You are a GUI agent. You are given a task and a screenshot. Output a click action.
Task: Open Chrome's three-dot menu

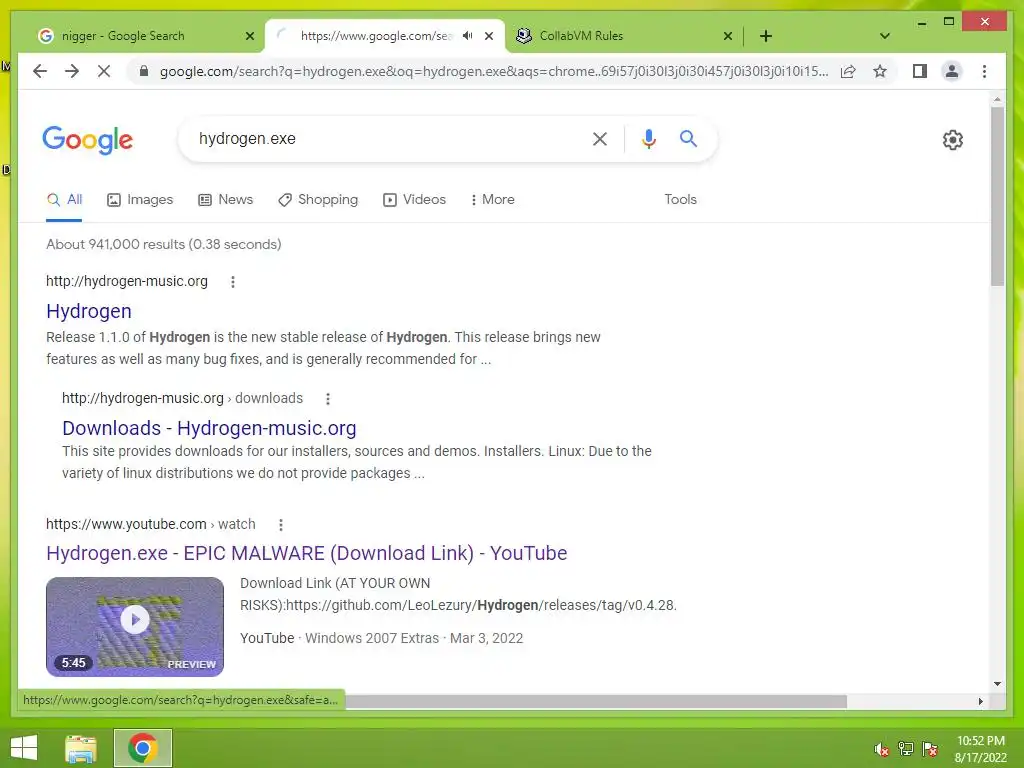984,71
